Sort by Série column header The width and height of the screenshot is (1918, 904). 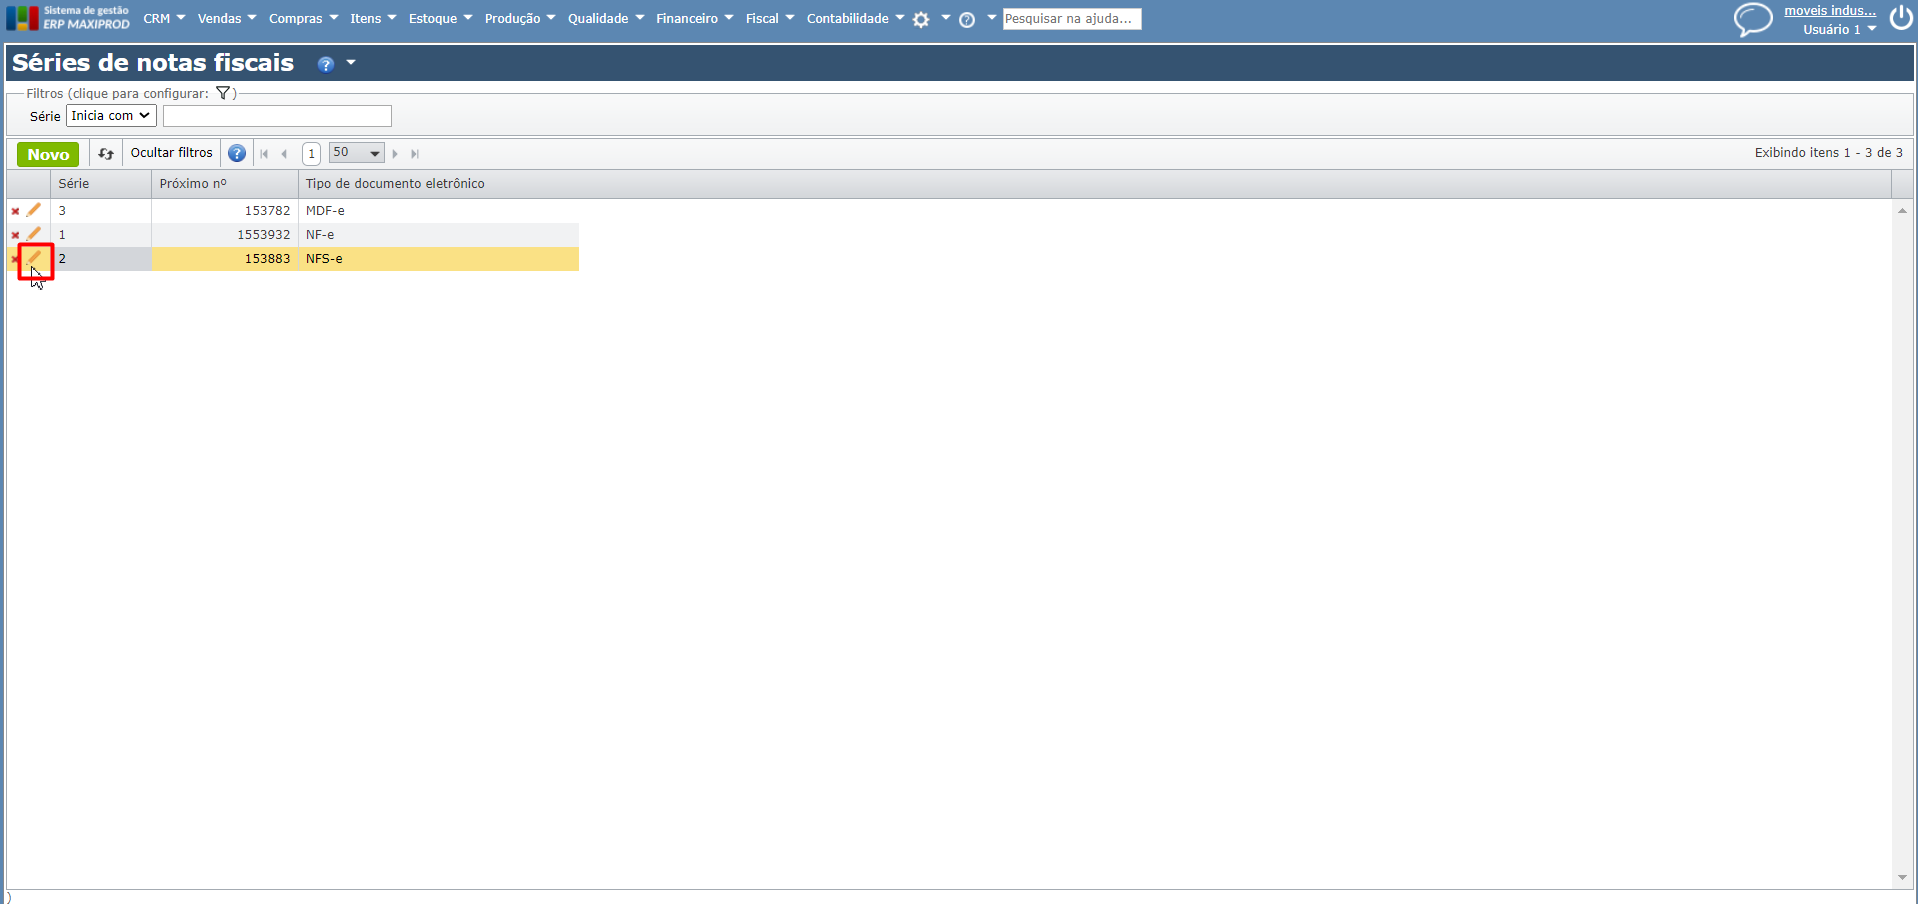(x=100, y=184)
